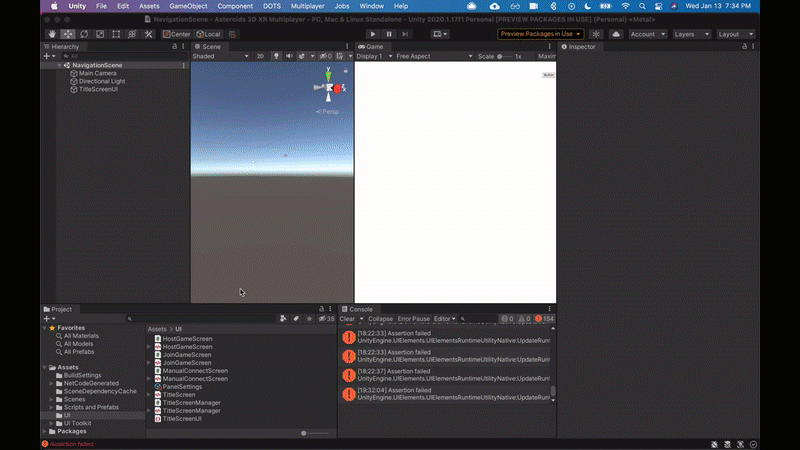Open the Collab services icon
Image resolution: width=800 pixels, height=450 pixels.
(x=596, y=34)
